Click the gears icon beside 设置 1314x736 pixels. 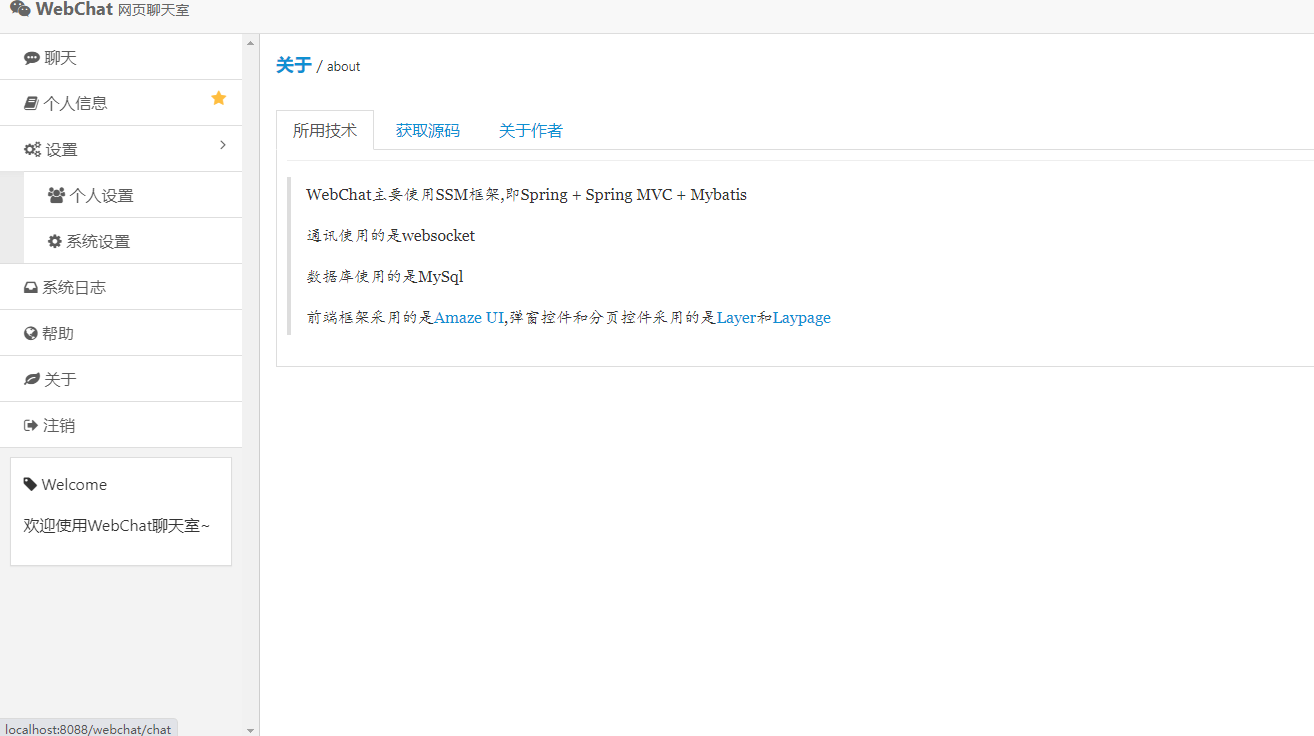pos(32,150)
